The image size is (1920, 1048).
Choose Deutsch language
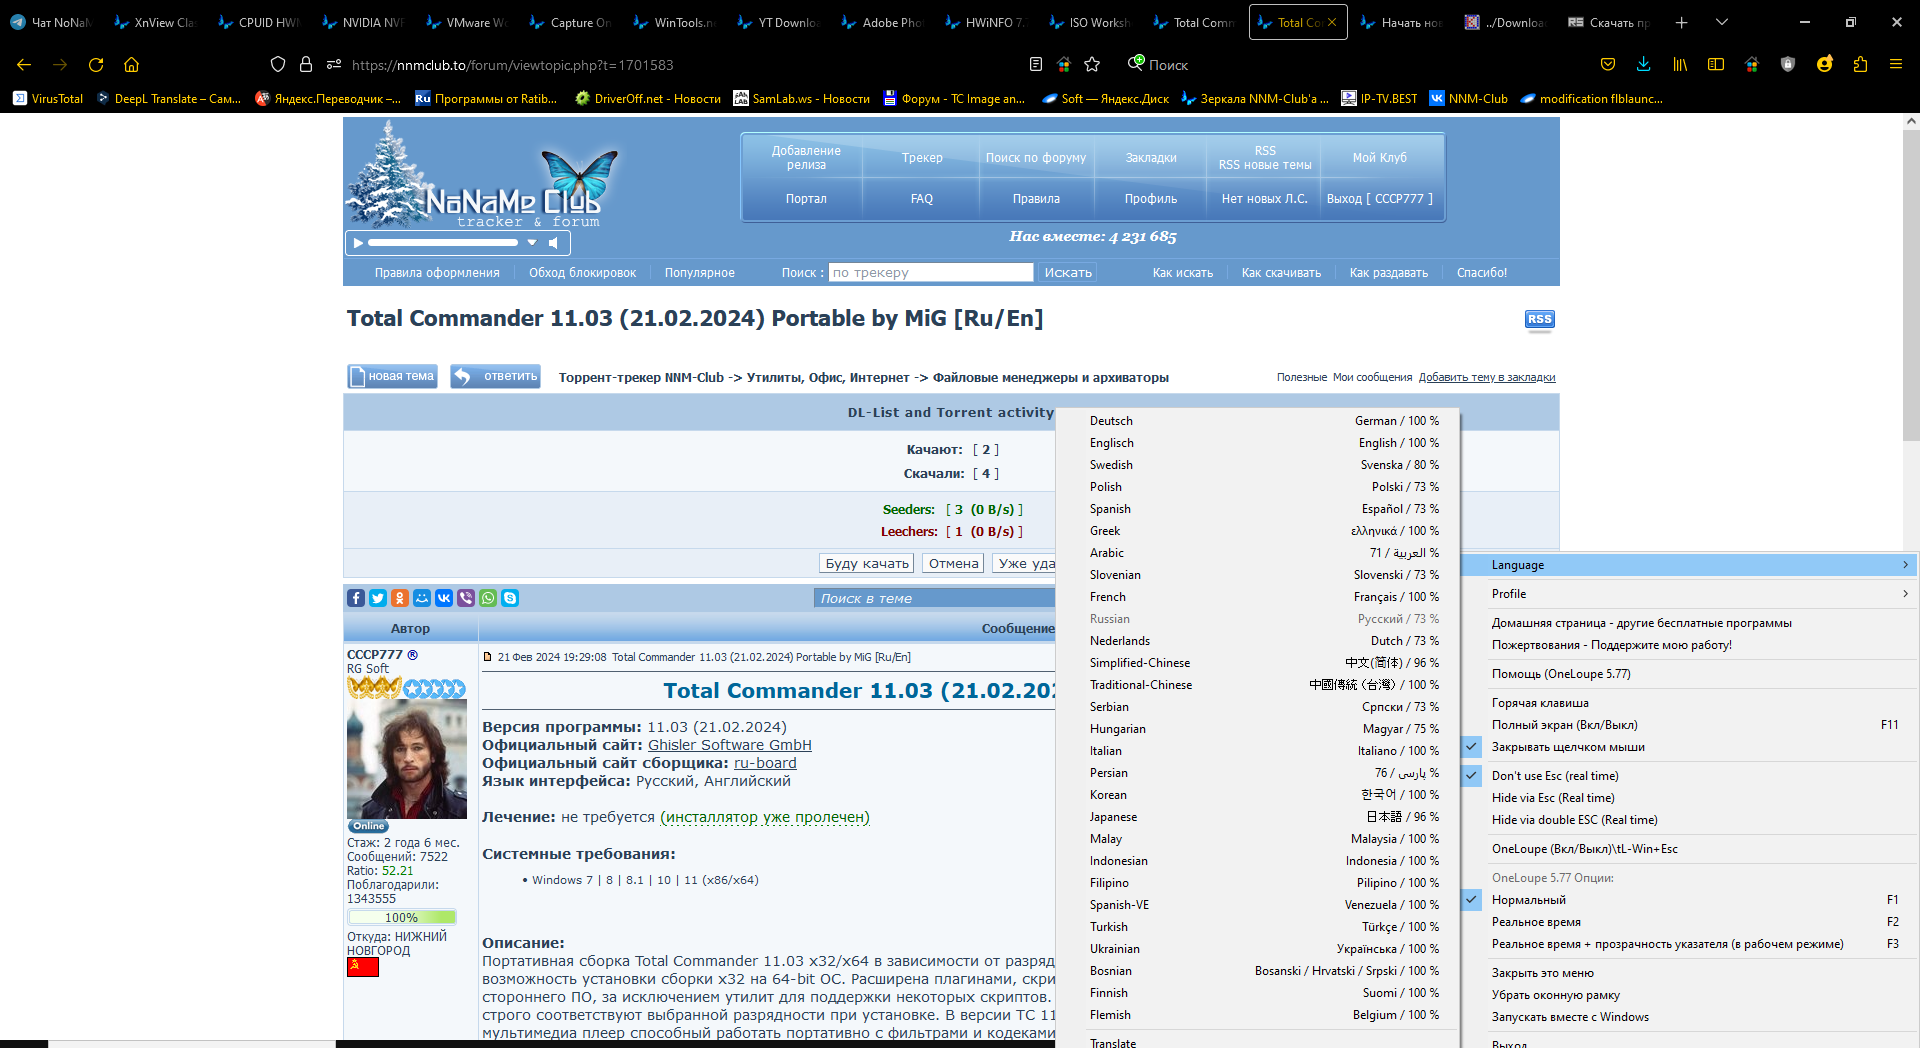[1258, 421]
